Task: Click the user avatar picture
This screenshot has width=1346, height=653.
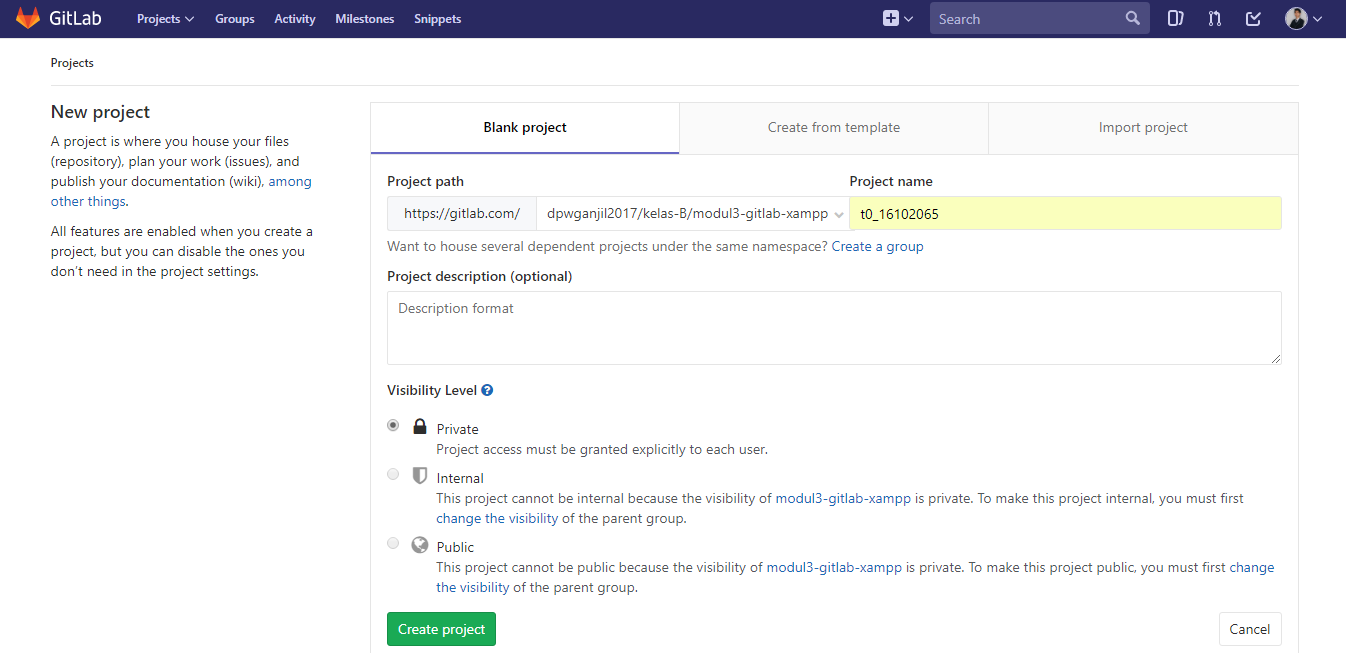Action: pyautogui.click(x=1296, y=18)
